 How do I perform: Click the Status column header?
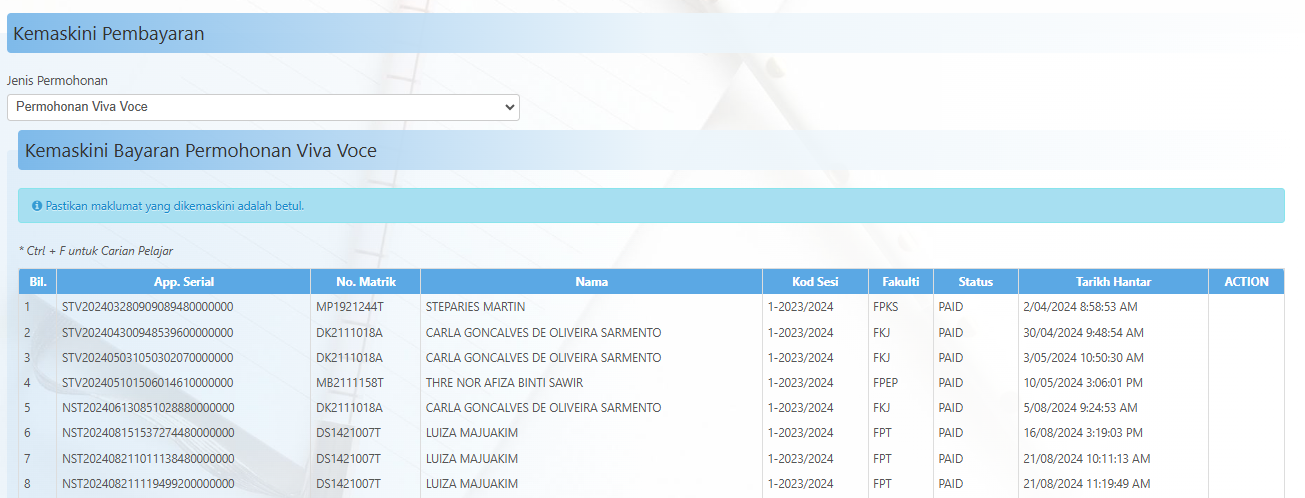(x=975, y=282)
